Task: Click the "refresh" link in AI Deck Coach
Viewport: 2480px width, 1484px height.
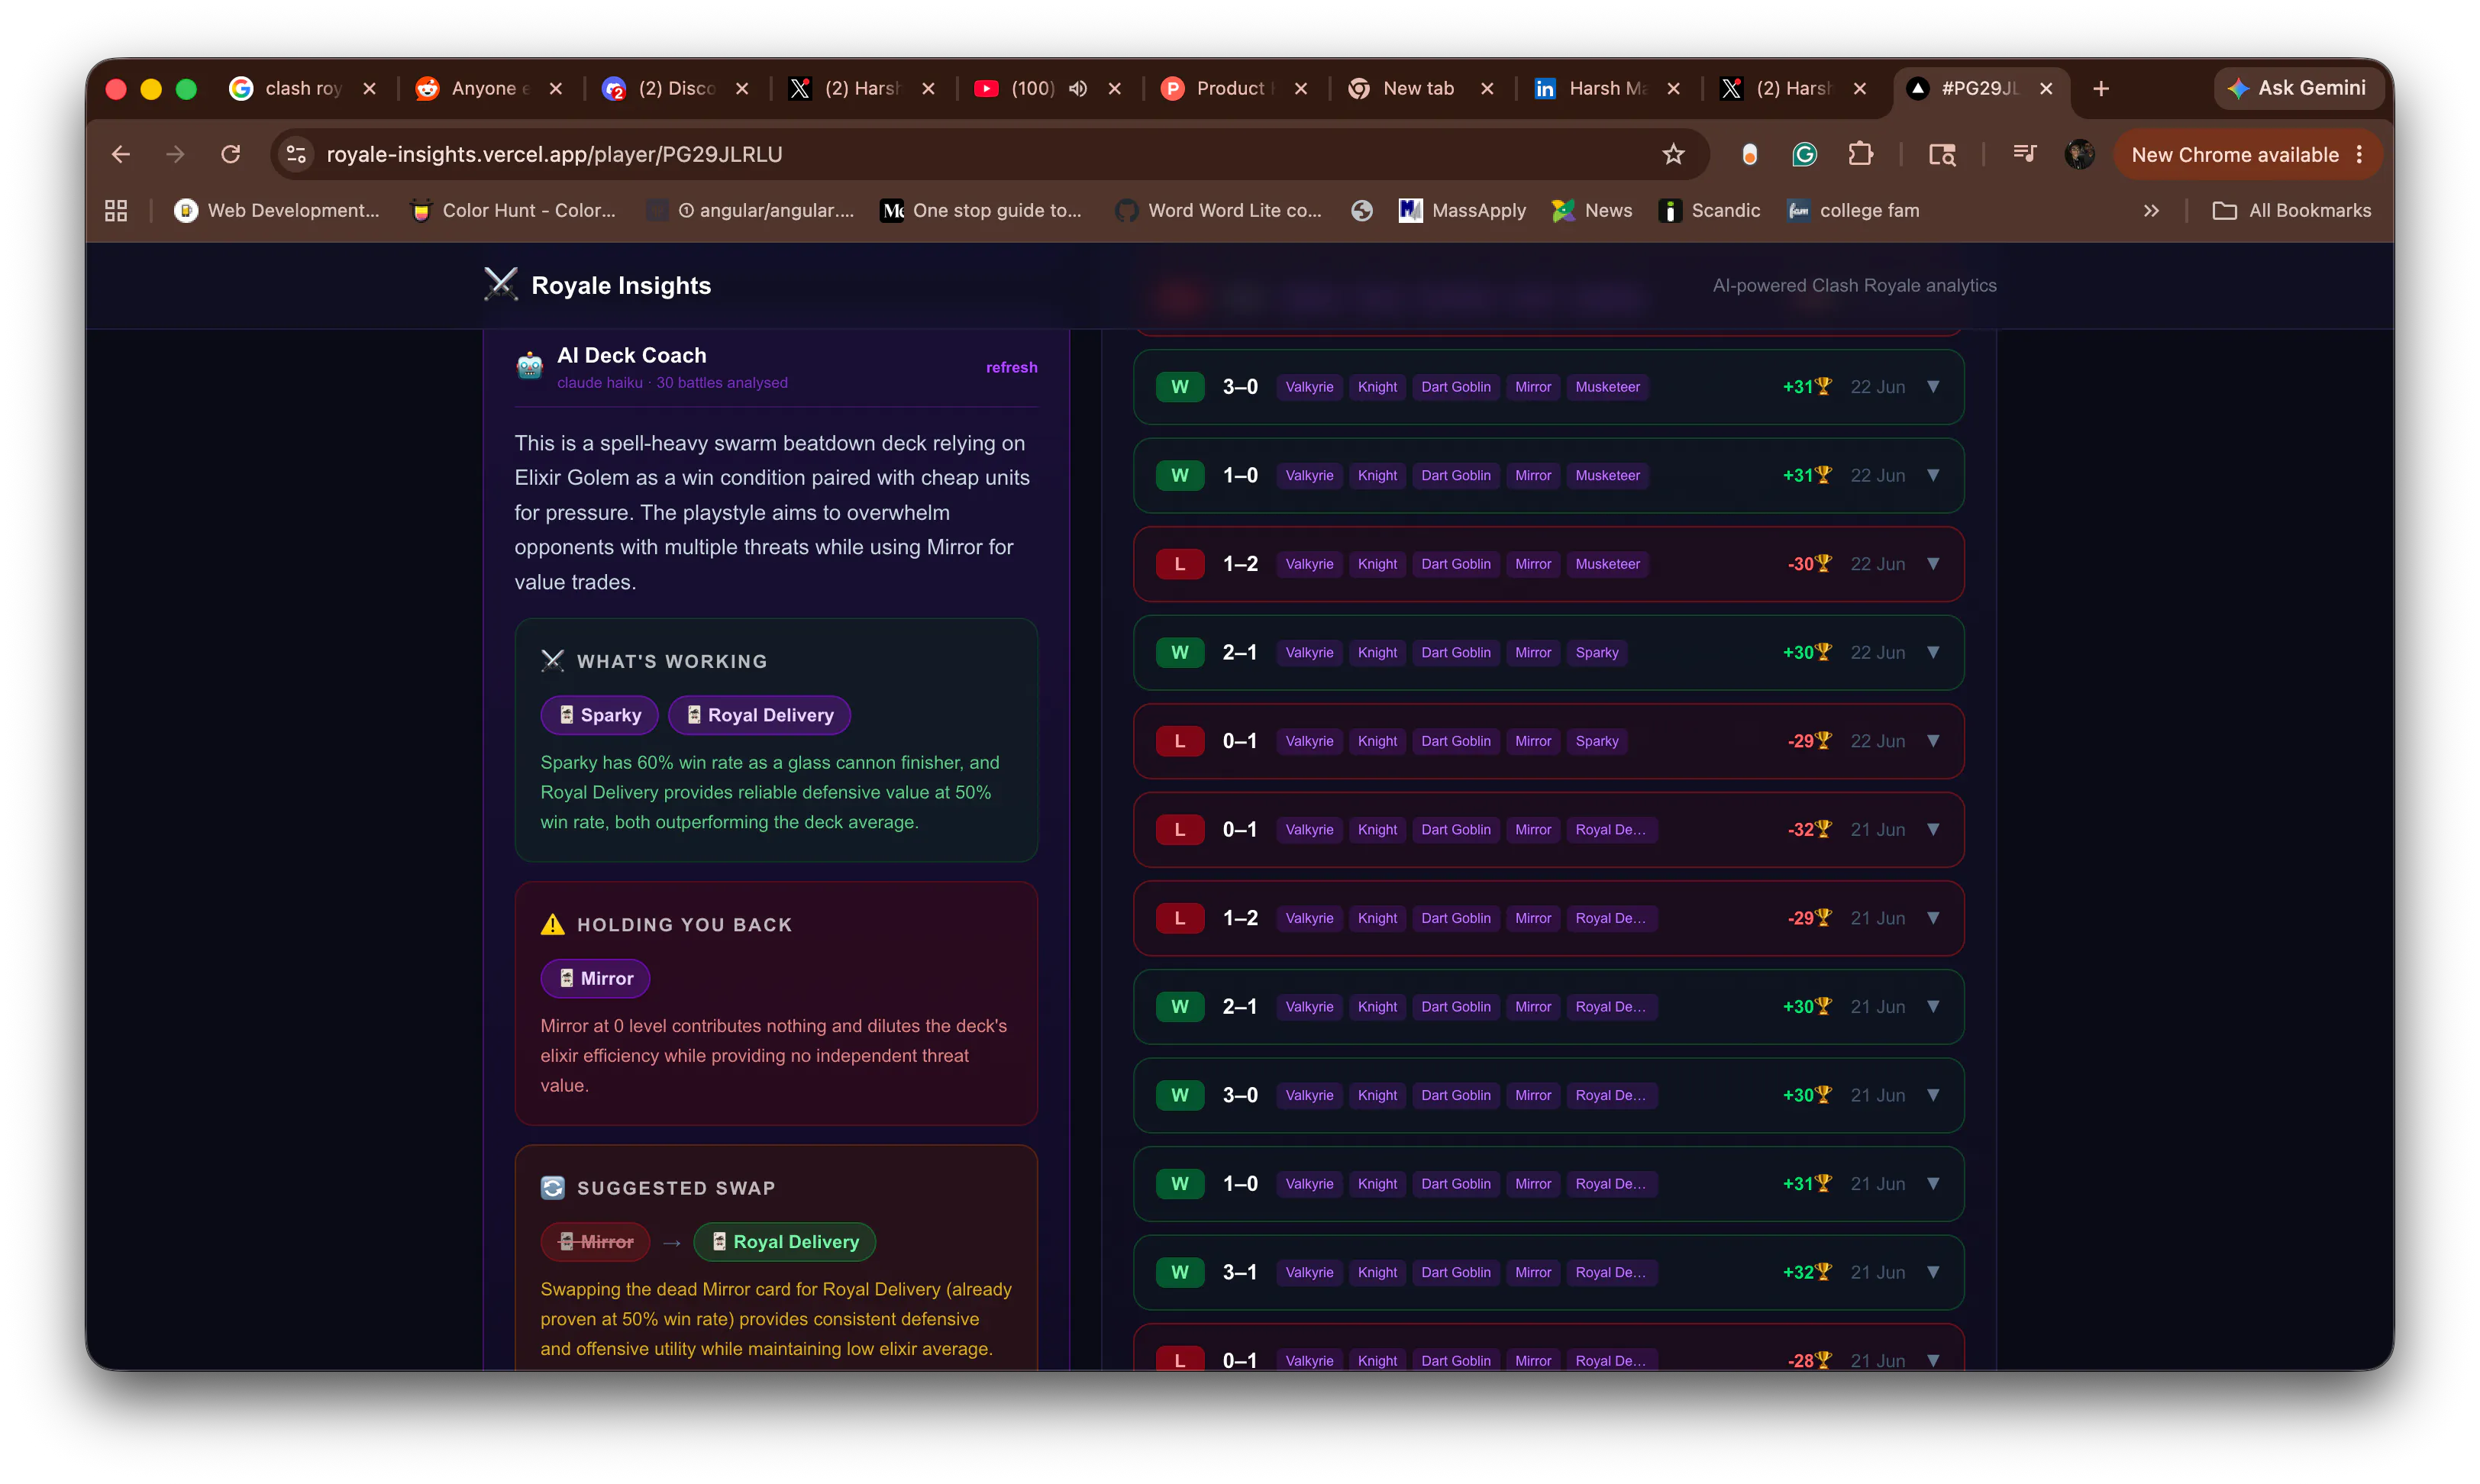Action: point(1011,367)
